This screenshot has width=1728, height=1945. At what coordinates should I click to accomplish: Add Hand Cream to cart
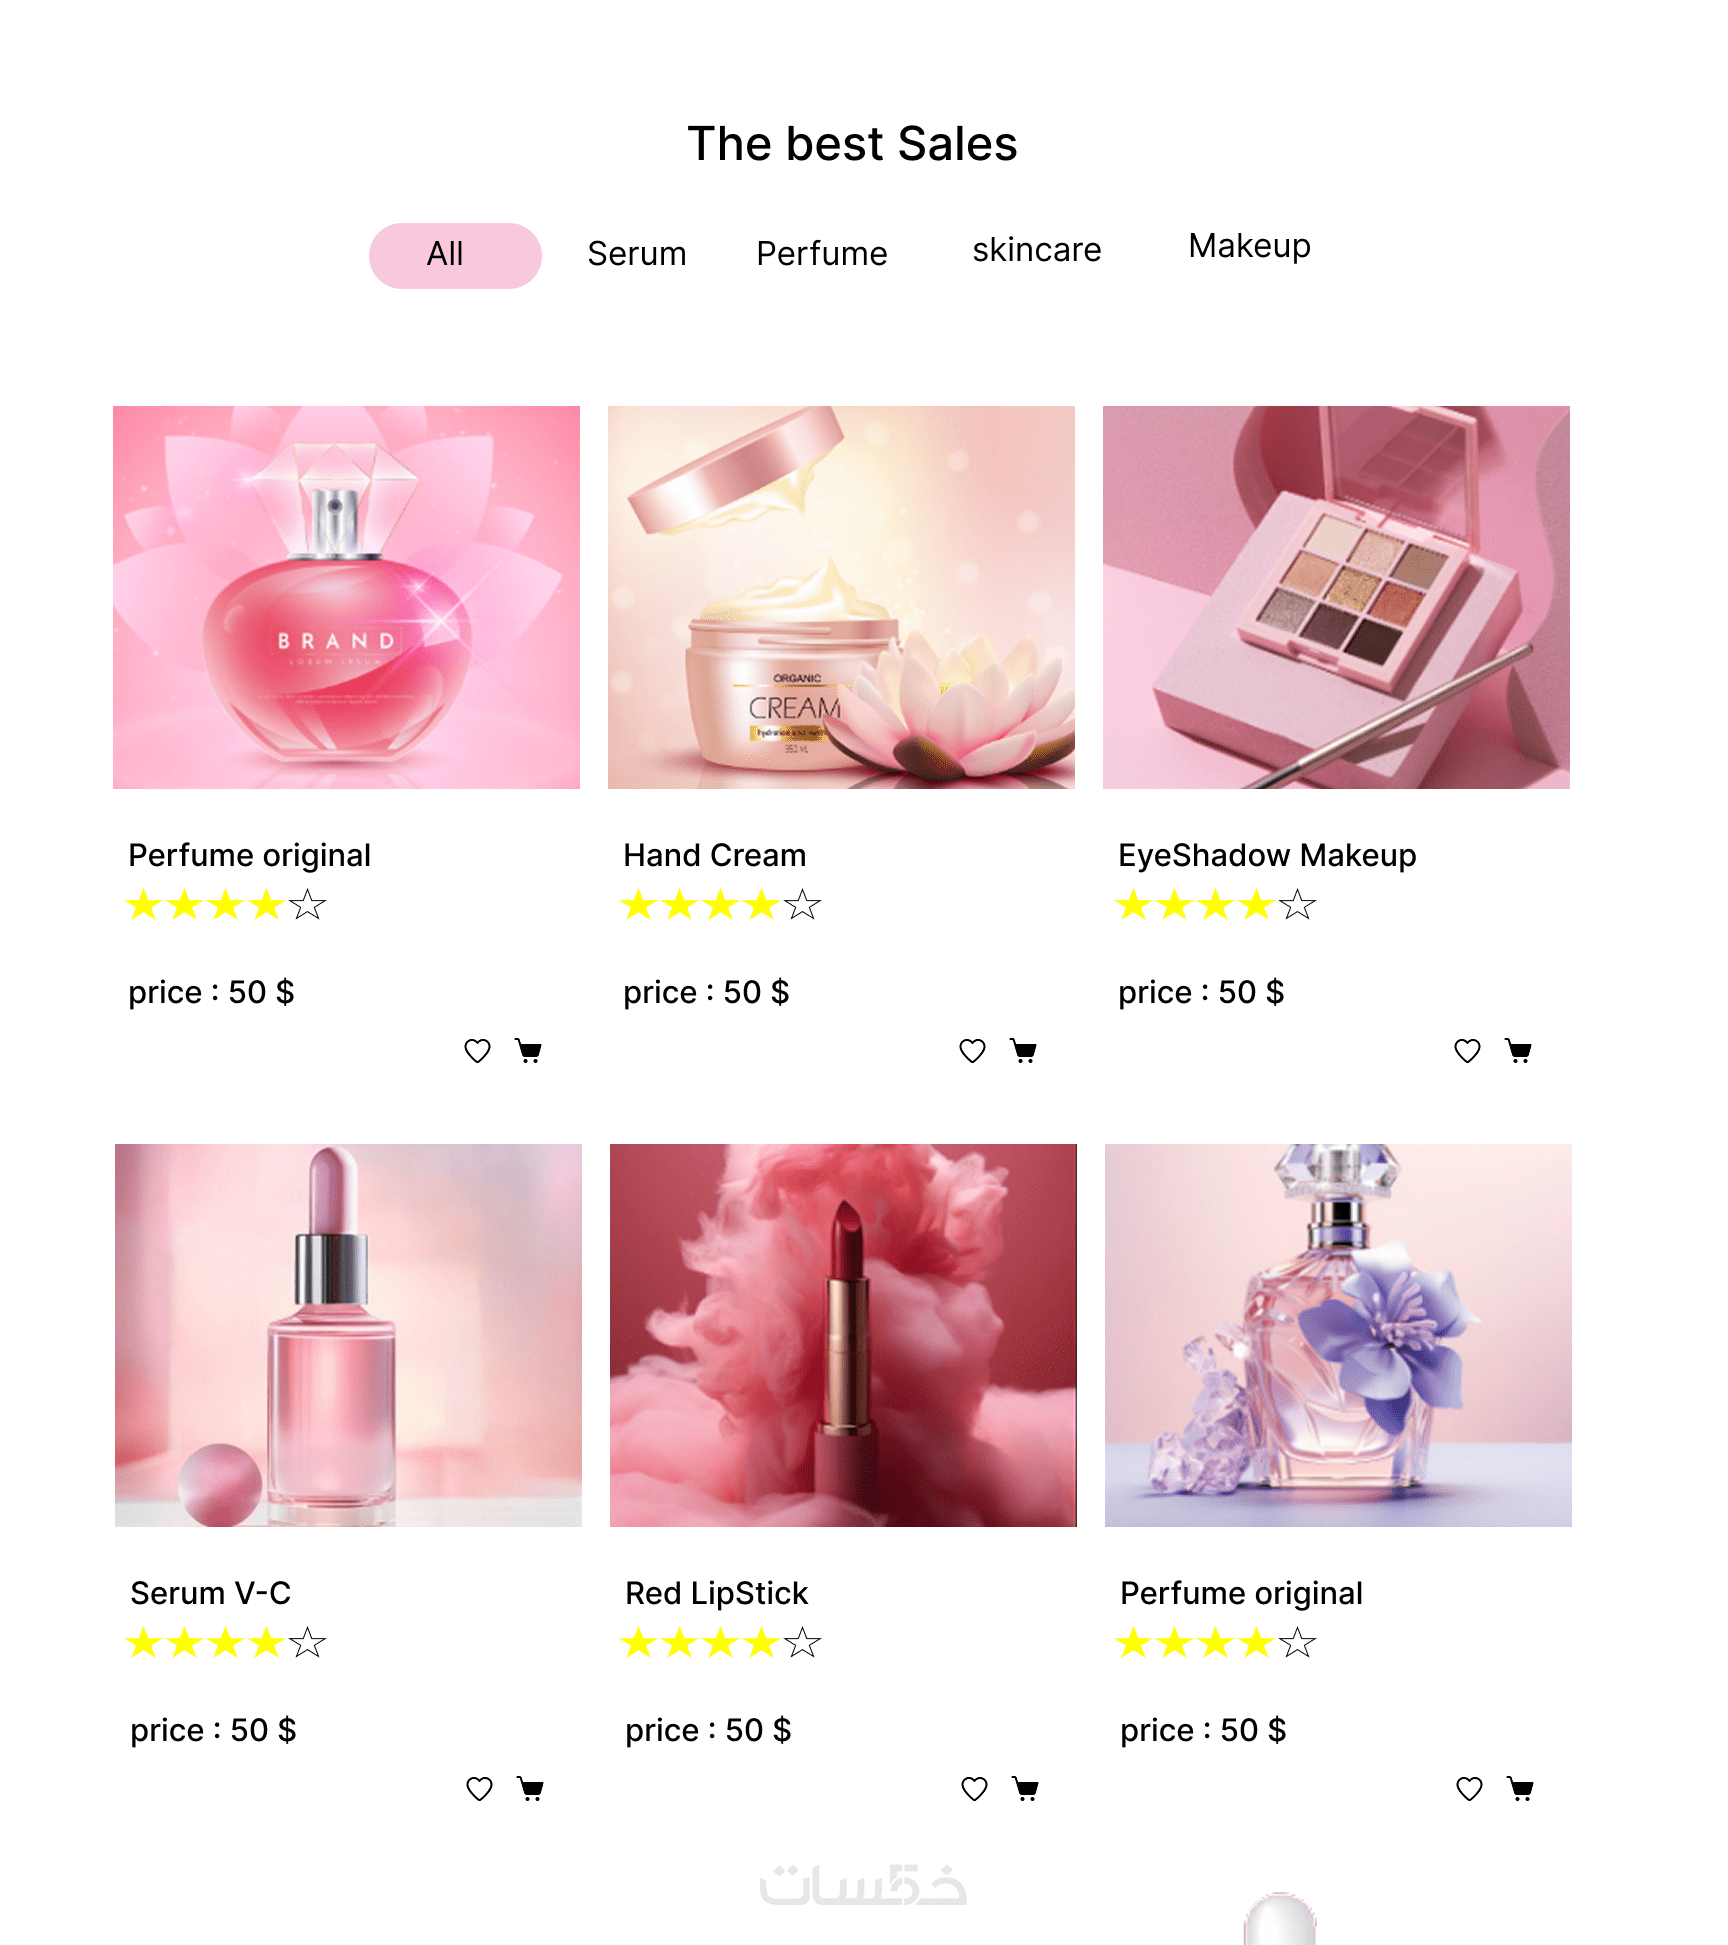pos(1024,1051)
